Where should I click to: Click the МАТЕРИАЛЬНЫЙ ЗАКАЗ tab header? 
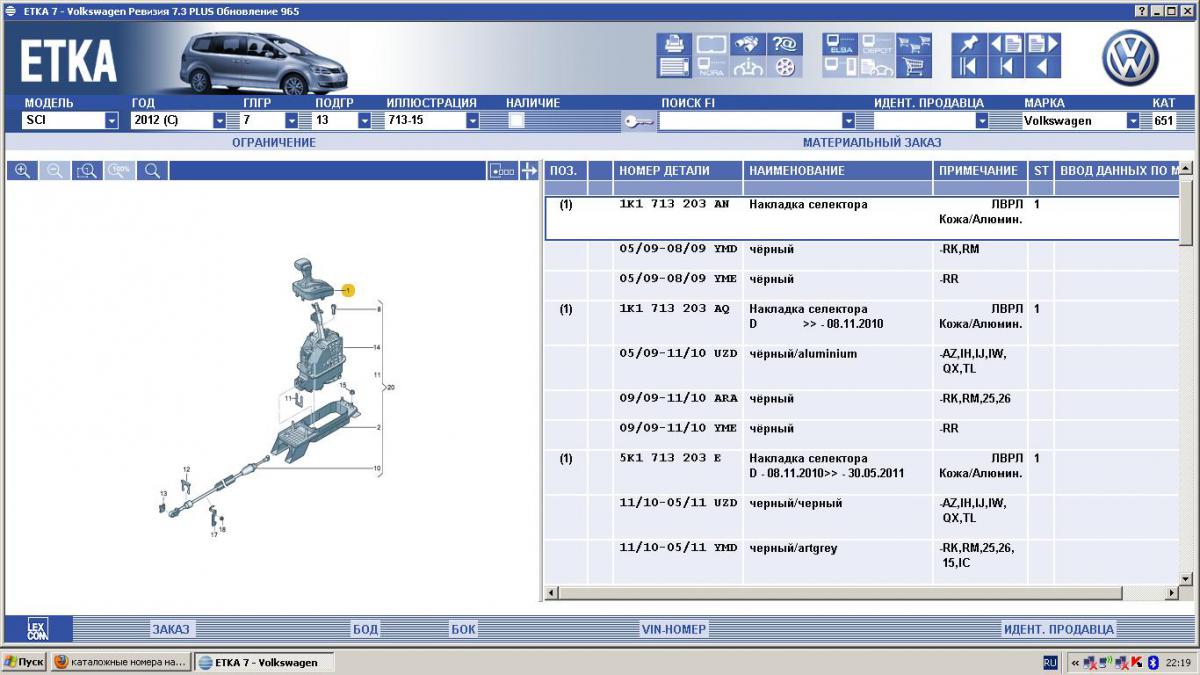[872, 143]
